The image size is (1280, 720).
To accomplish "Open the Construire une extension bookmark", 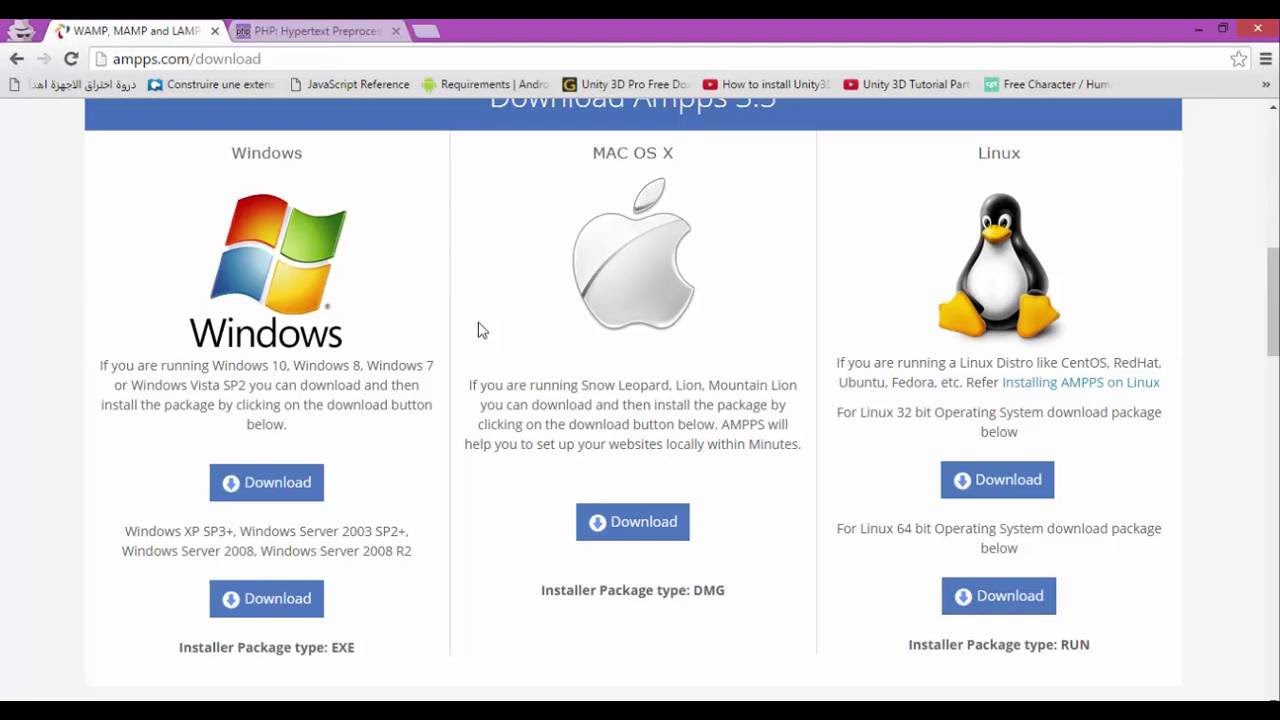I will tap(211, 85).
